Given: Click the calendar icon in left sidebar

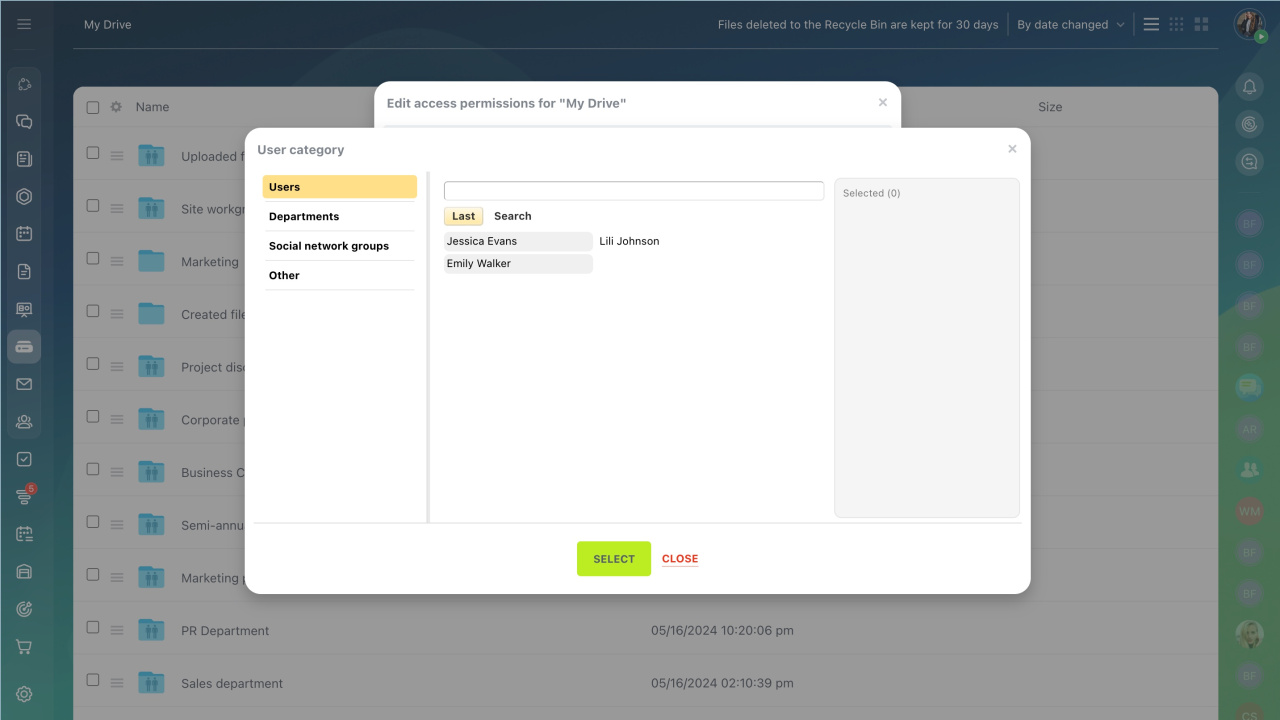Looking at the screenshot, I should click(x=24, y=234).
